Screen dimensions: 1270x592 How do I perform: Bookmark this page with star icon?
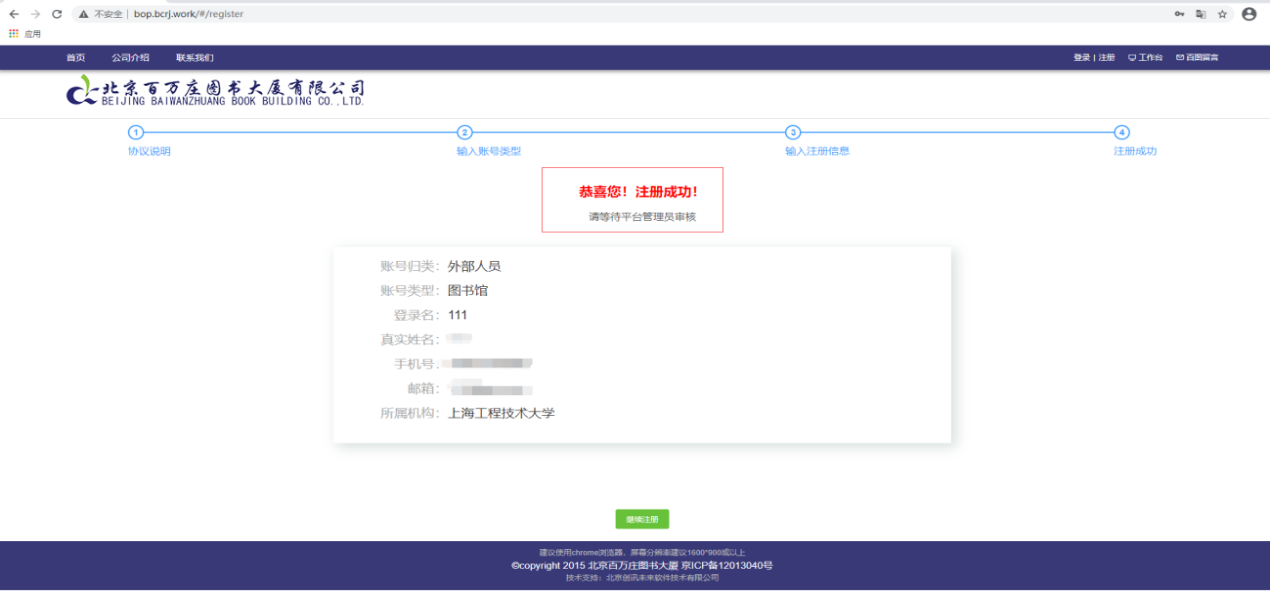pyautogui.click(x=1222, y=14)
